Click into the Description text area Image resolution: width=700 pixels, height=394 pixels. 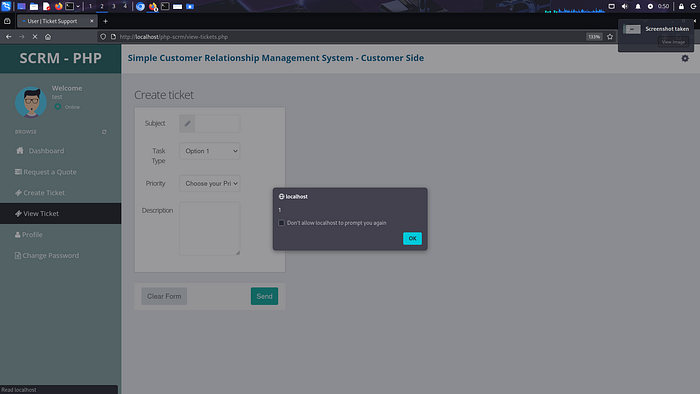[x=210, y=228]
